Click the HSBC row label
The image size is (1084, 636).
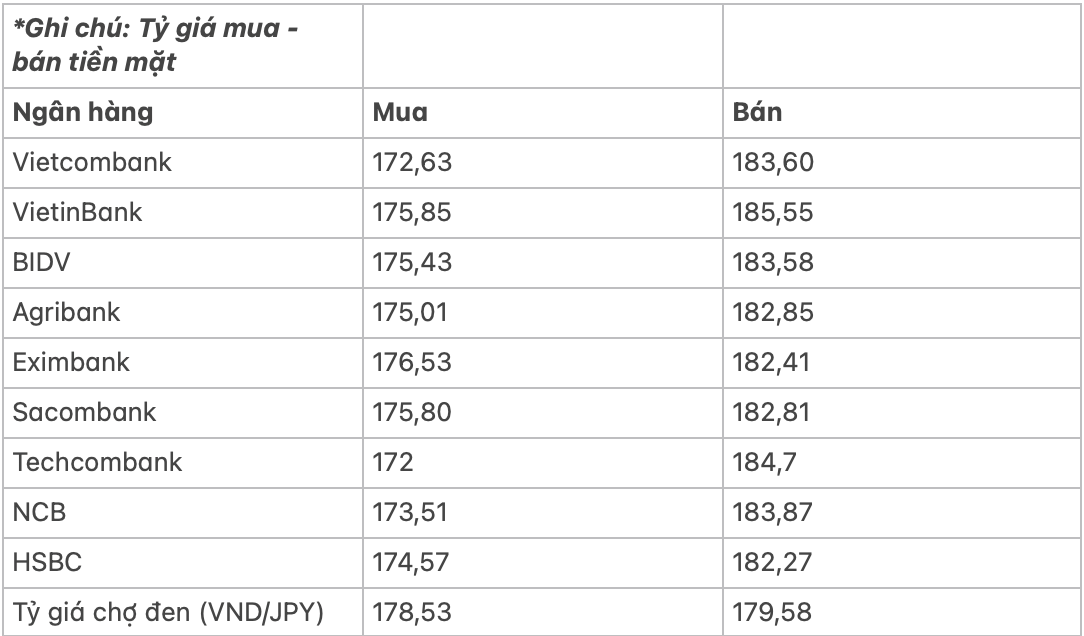point(47,563)
